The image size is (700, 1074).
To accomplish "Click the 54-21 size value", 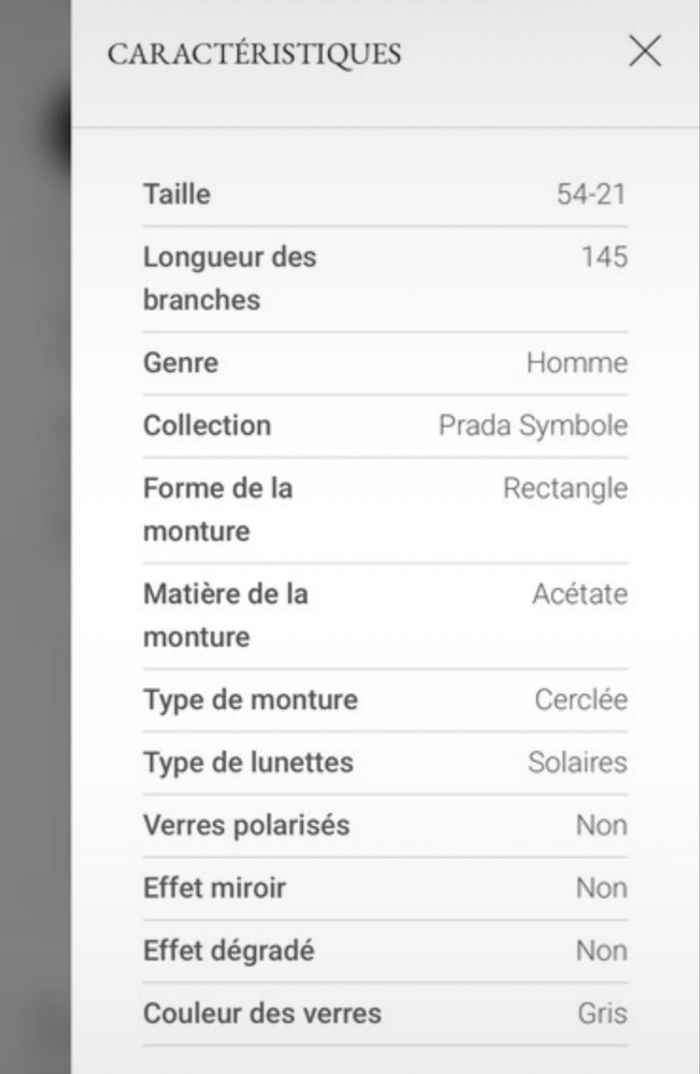I will coord(591,193).
